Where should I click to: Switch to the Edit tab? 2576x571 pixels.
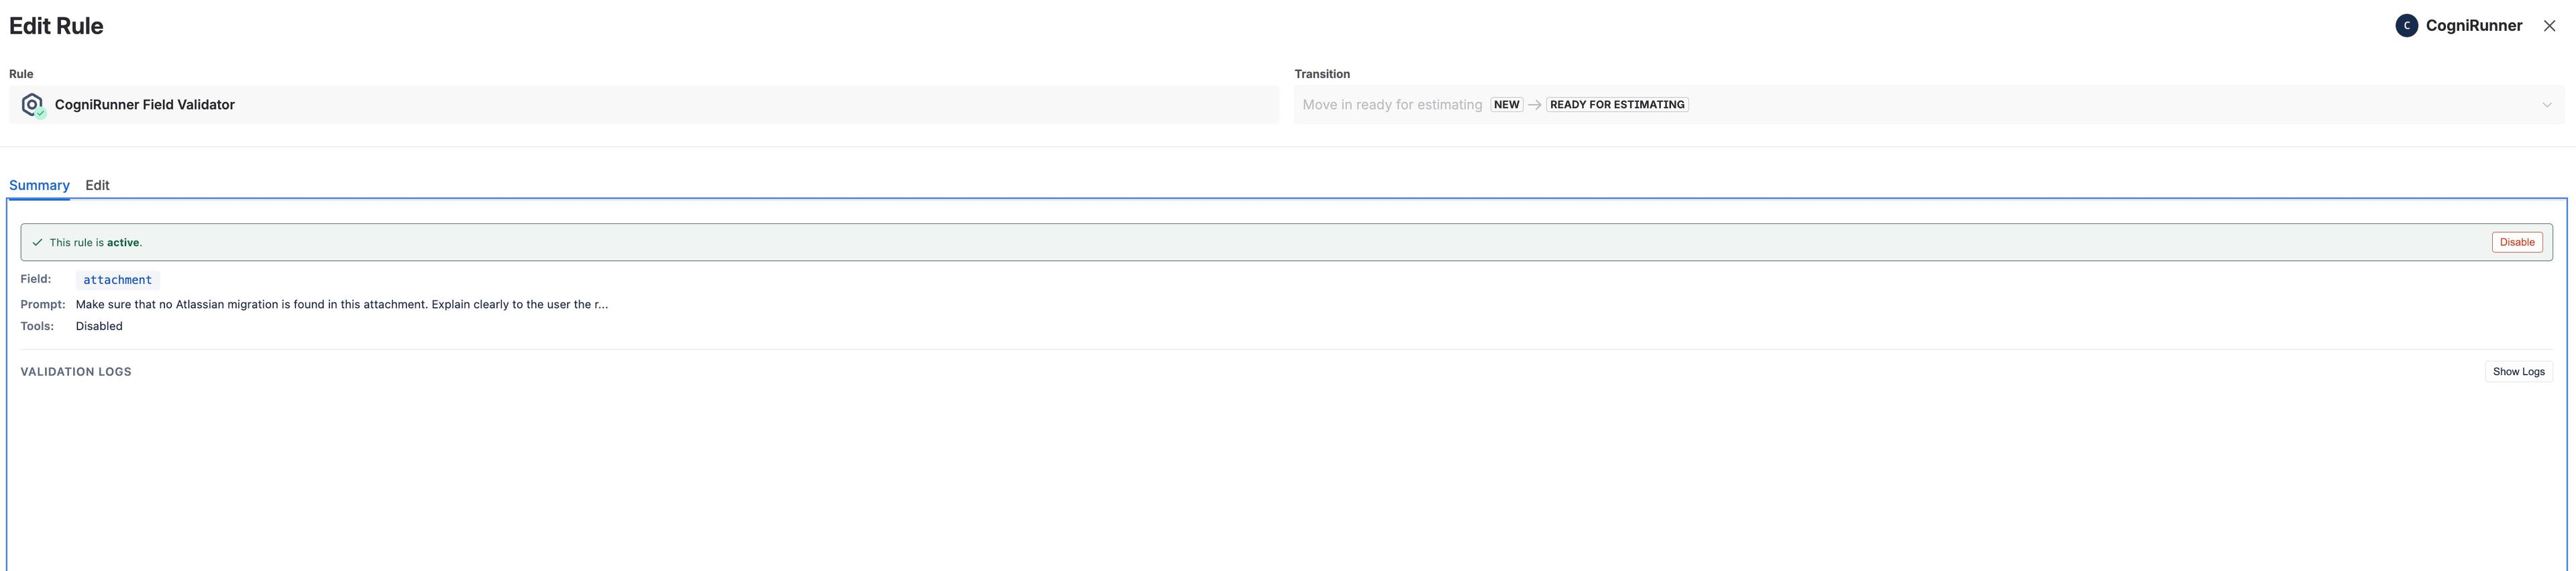[97, 185]
